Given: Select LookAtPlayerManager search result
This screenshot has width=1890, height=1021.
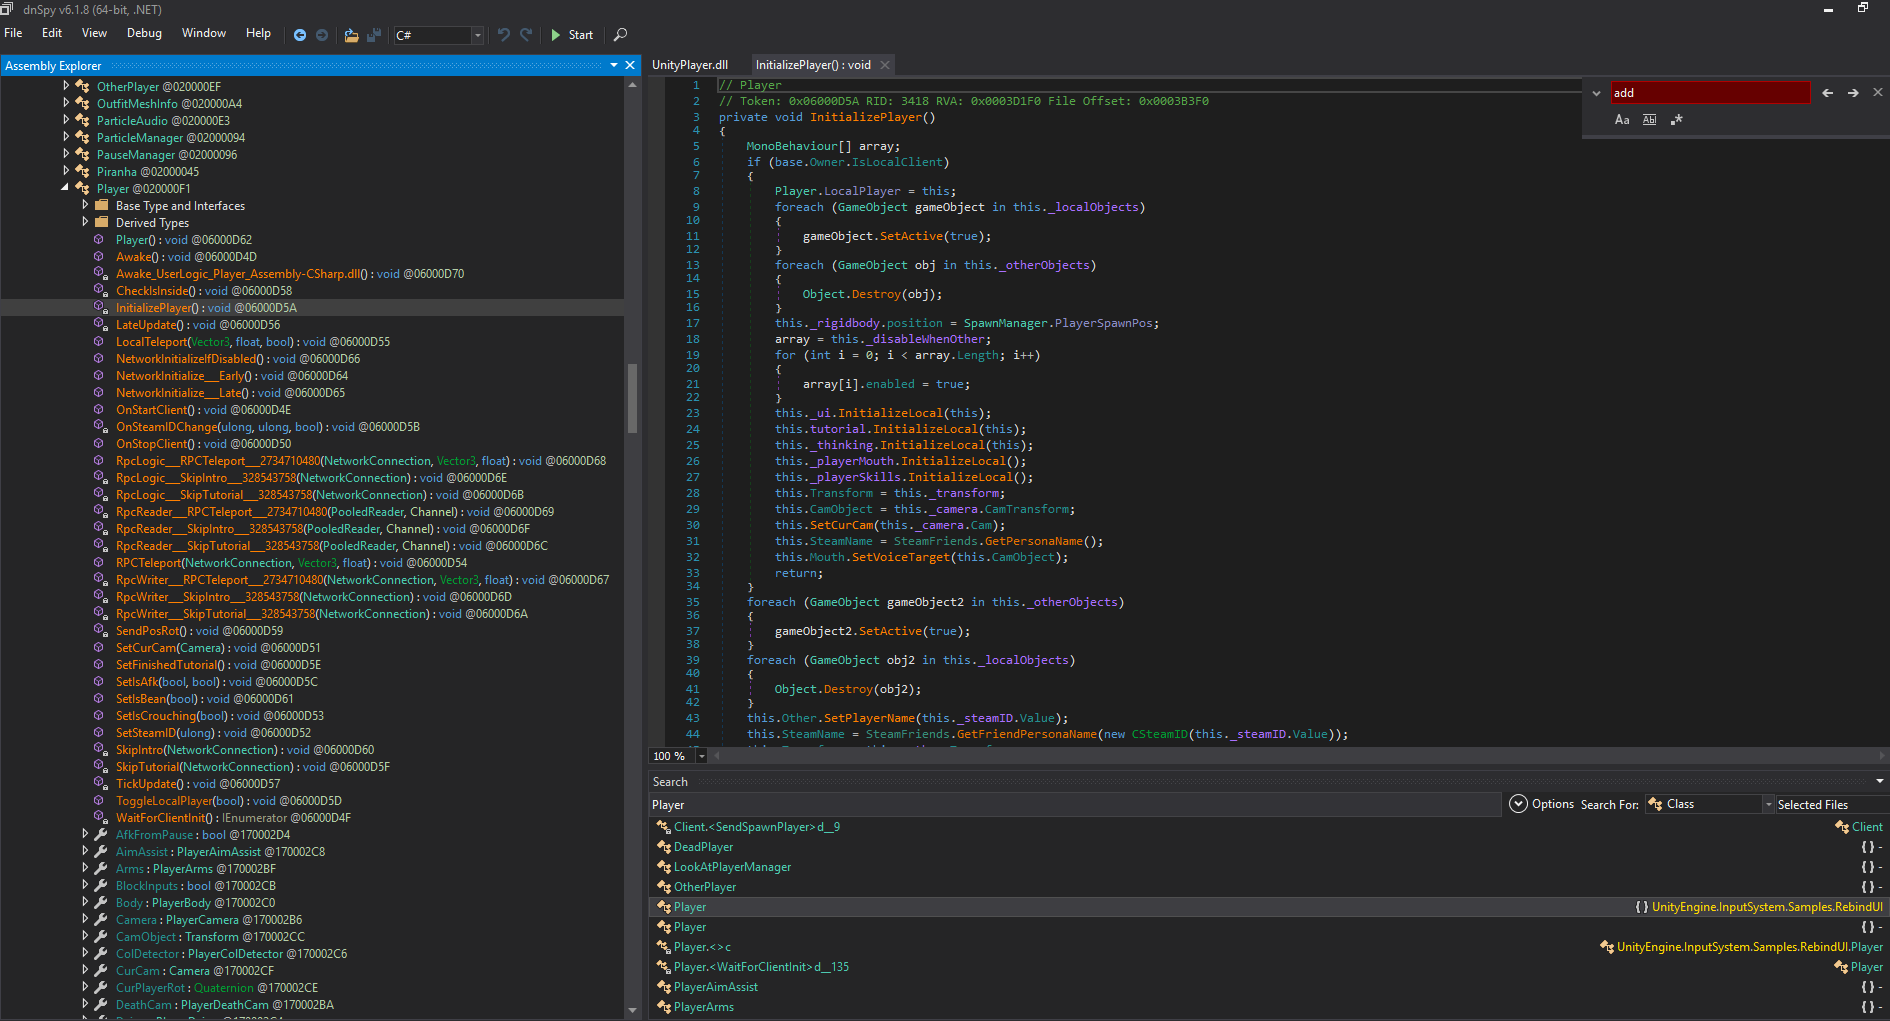Looking at the screenshot, I should (x=732, y=867).
